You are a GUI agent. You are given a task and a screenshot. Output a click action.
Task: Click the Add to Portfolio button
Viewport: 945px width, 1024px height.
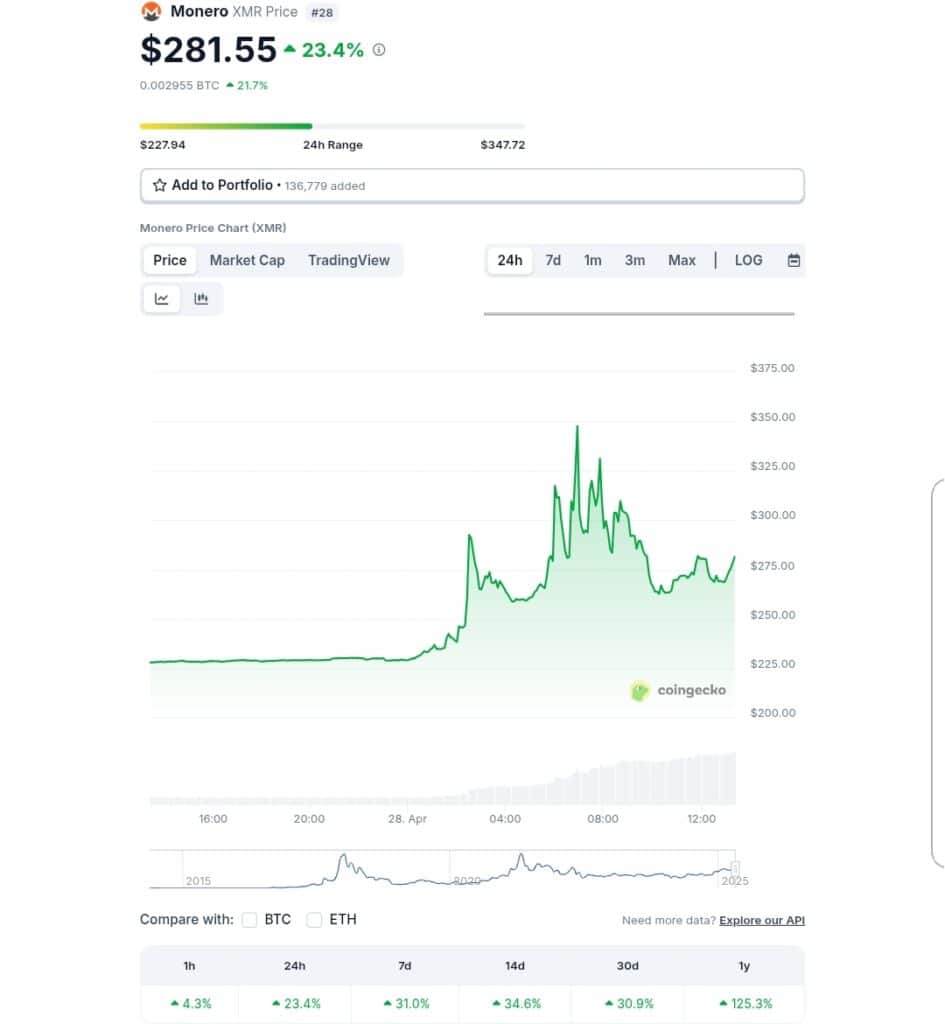(x=472, y=185)
